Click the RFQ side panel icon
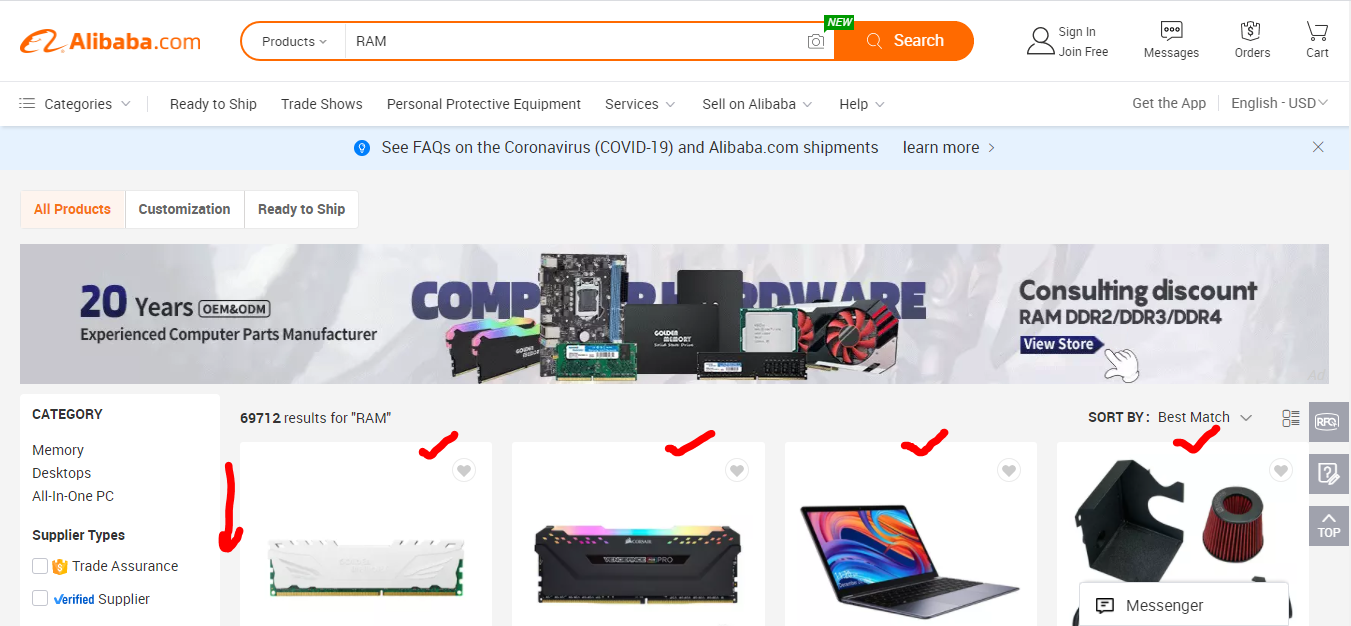Image resolution: width=1351 pixels, height=626 pixels. [x=1328, y=422]
